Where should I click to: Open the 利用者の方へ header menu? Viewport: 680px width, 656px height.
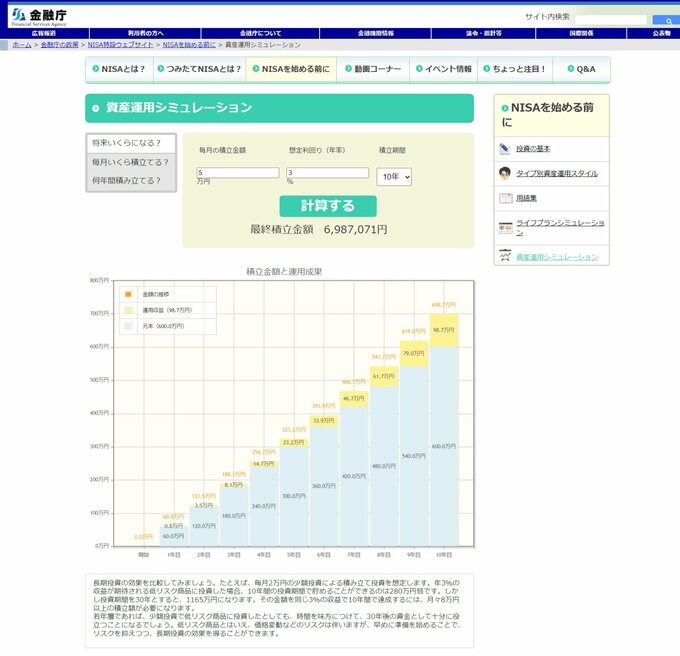(146, 33)
